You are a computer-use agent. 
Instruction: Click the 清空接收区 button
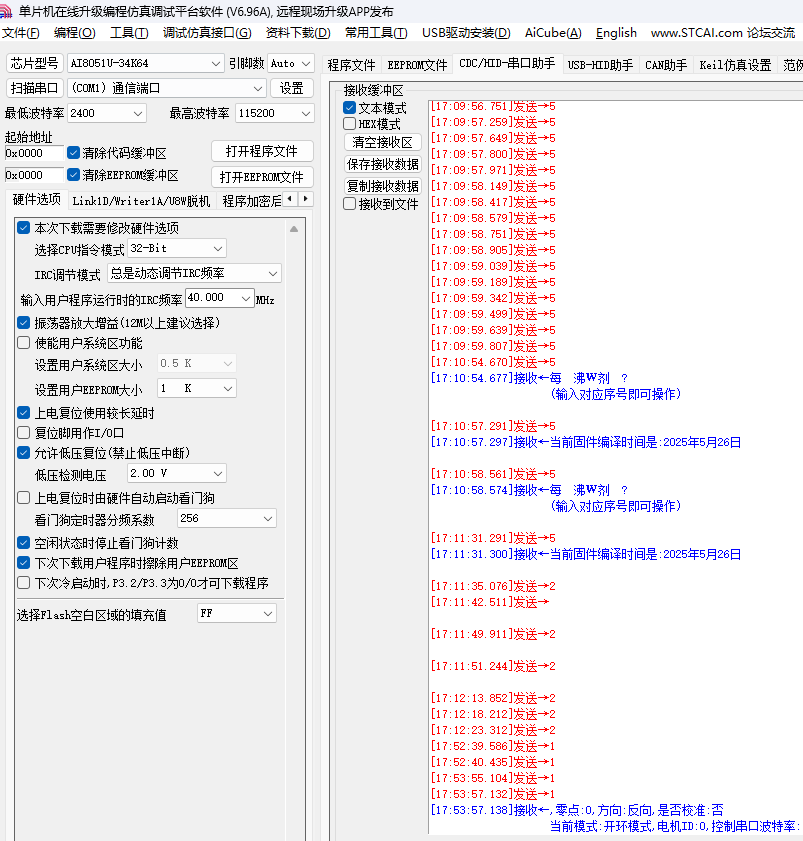coord(382,143)
